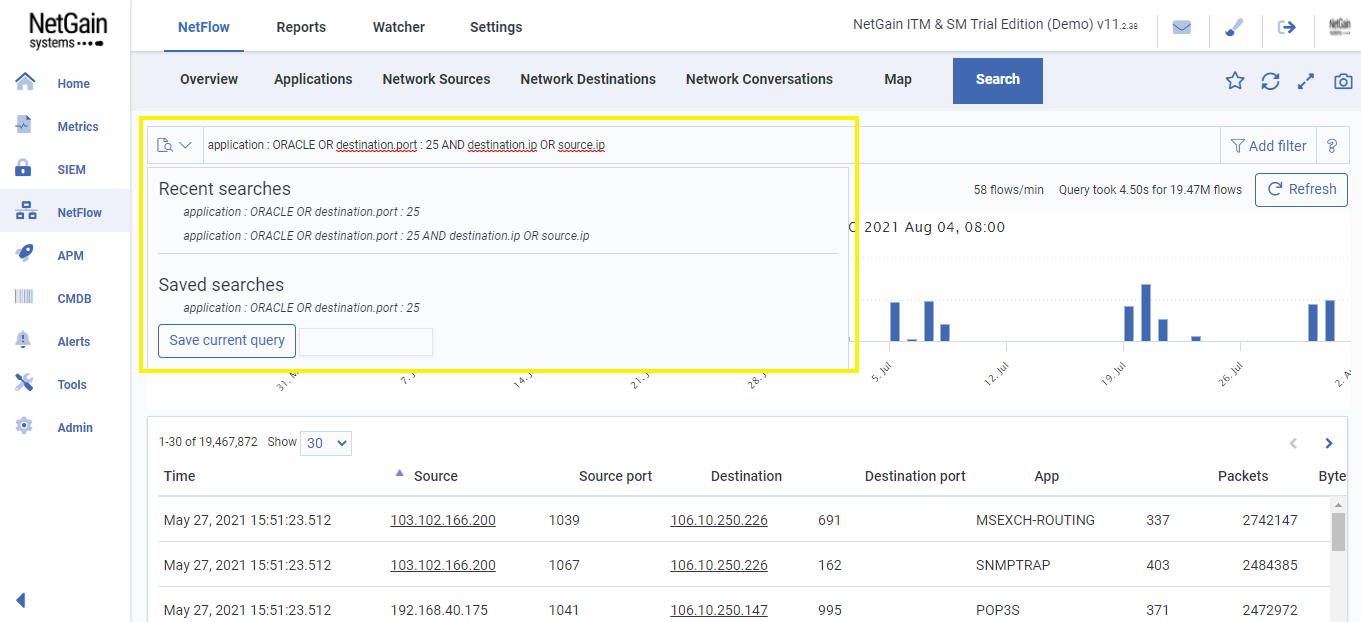Viewport: 1361px width, 622px height.
Task: Switch to the Watcher top tab
Action: pyautogui.click(x=399, y=27)
